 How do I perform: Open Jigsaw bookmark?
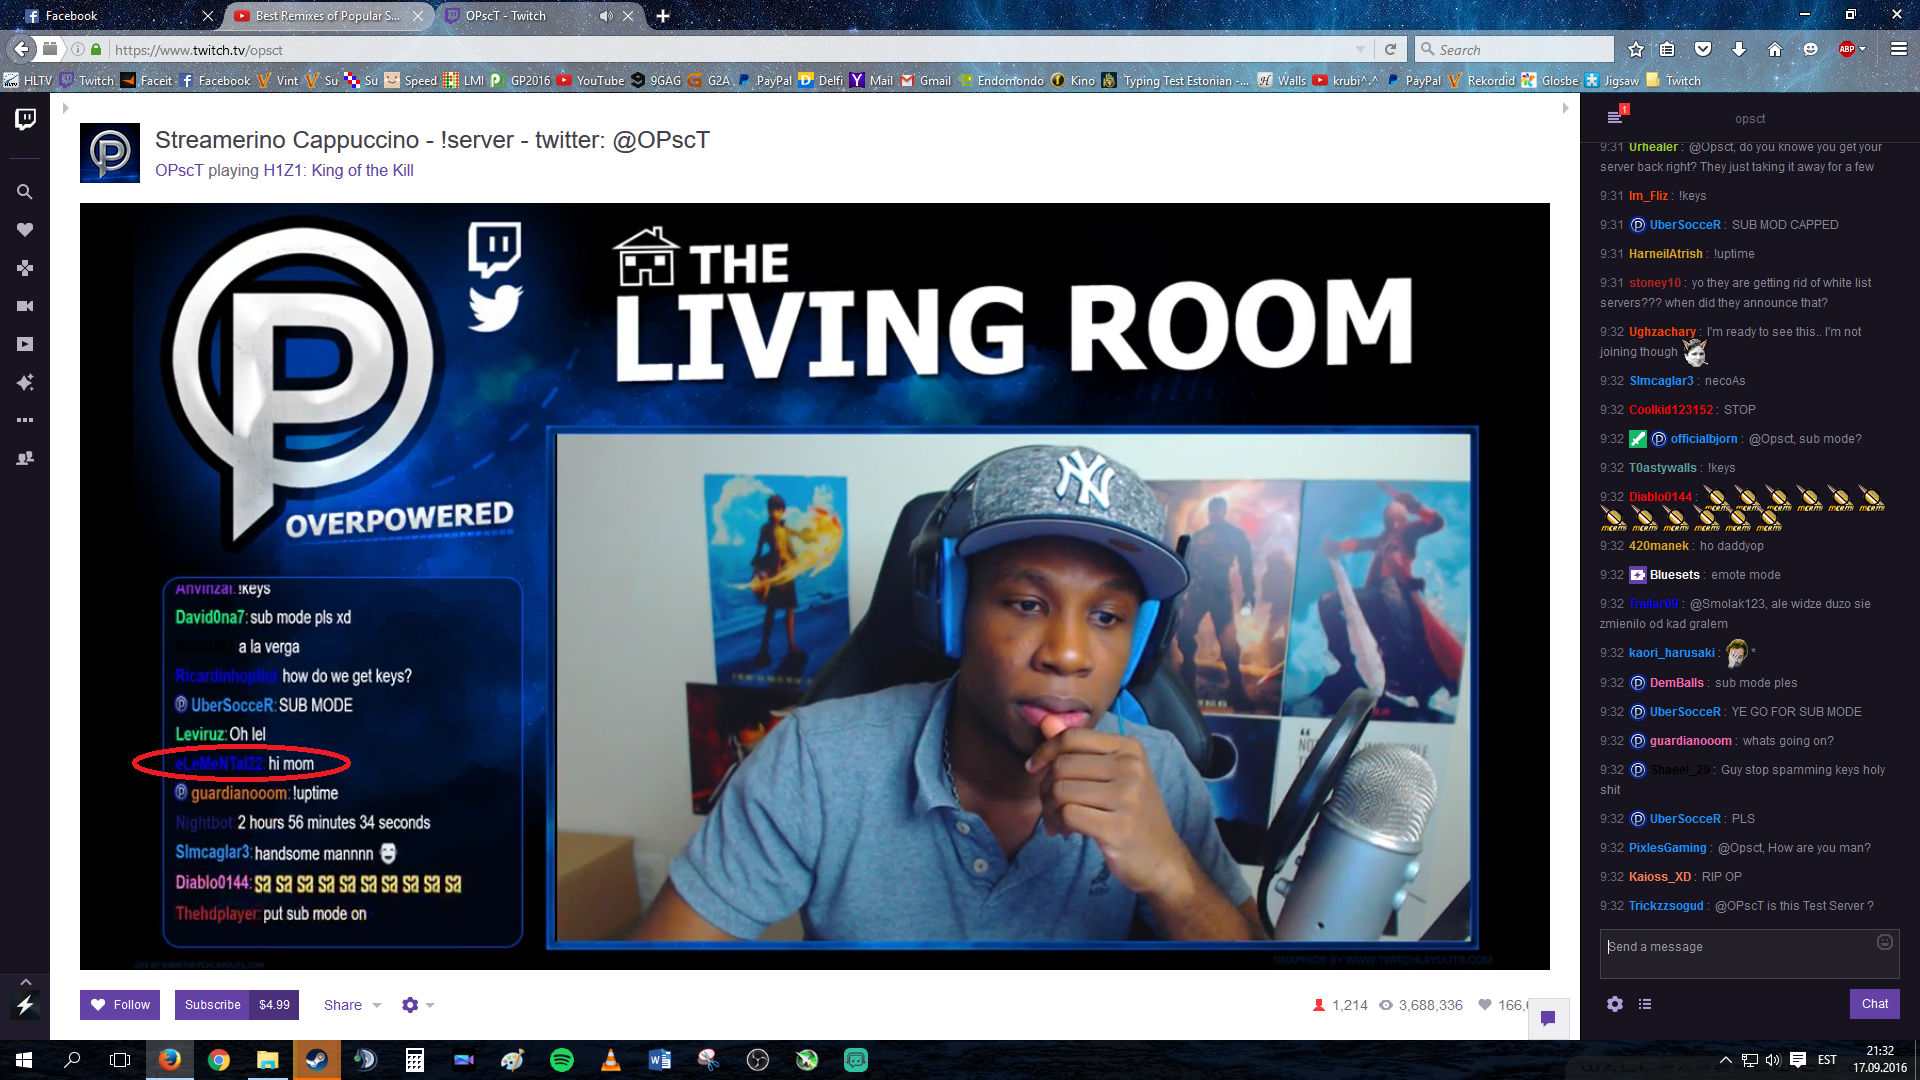pyautogui.click(x=1612, y=81)
